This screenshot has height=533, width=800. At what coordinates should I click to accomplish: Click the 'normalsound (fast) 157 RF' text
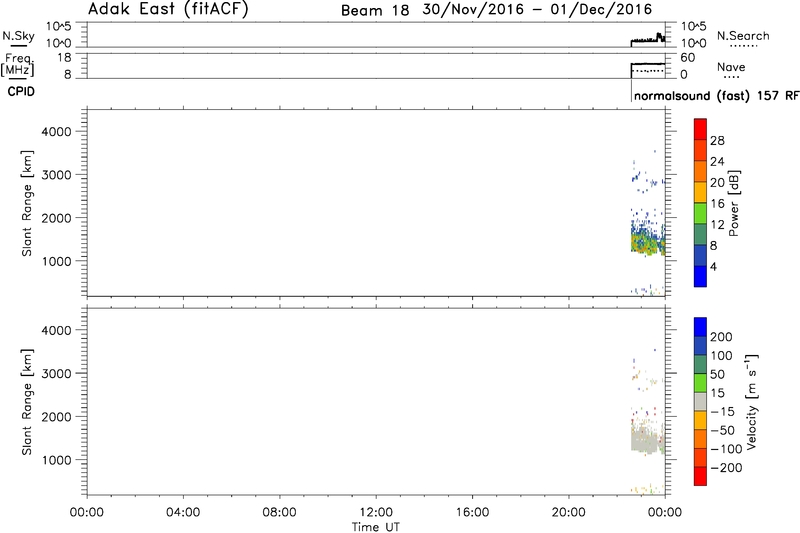pyautogui.click(x=716, y=96)
